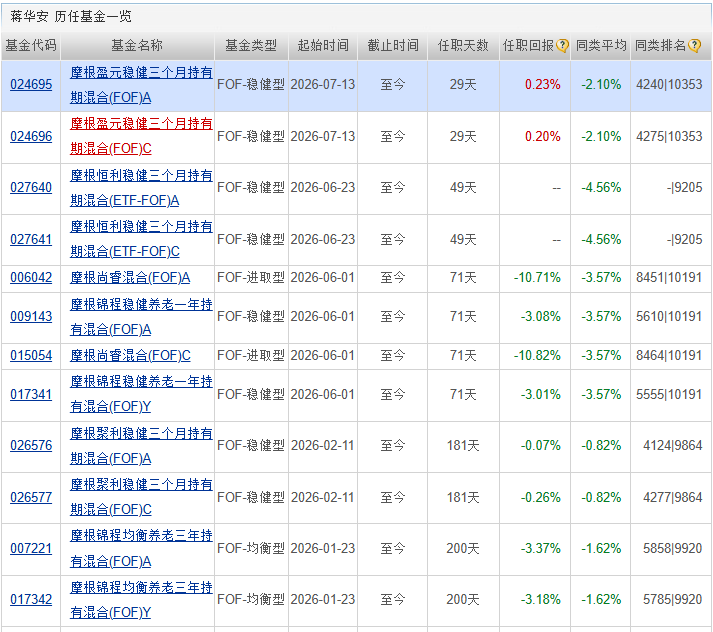Image resolution: width=713 pixels, height=632 pixels.
Task: Click the 蒋华安 历任基金一览 title
Action: 71,17
